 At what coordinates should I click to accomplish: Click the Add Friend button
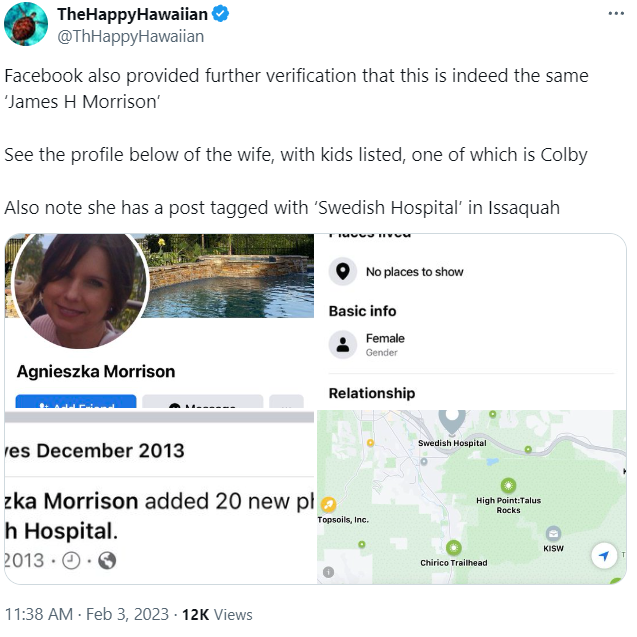coord(76,405)
